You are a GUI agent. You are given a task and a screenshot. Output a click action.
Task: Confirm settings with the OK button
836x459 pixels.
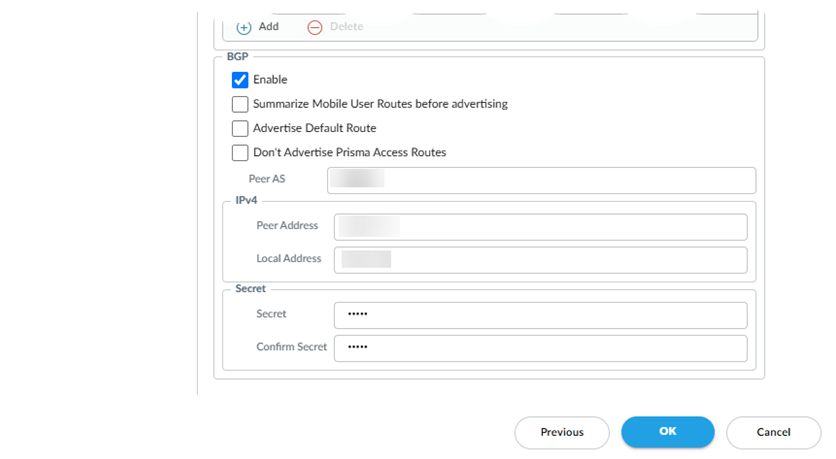[x=668, y=432]
